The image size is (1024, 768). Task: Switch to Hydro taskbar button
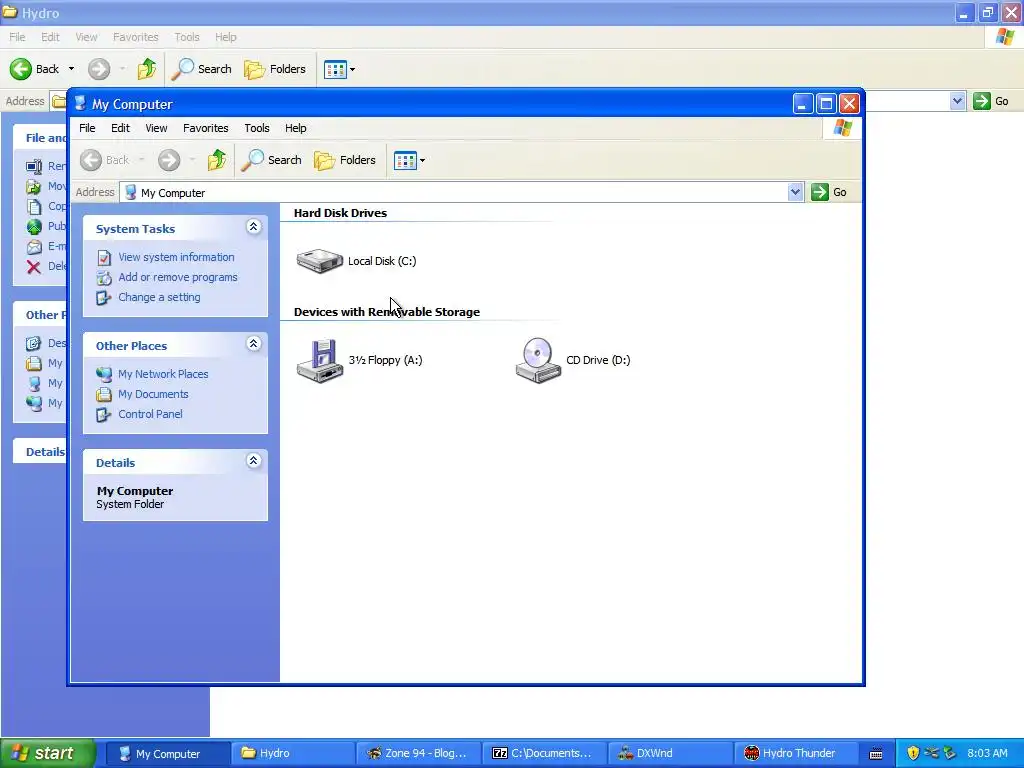[x=292, y=753]
